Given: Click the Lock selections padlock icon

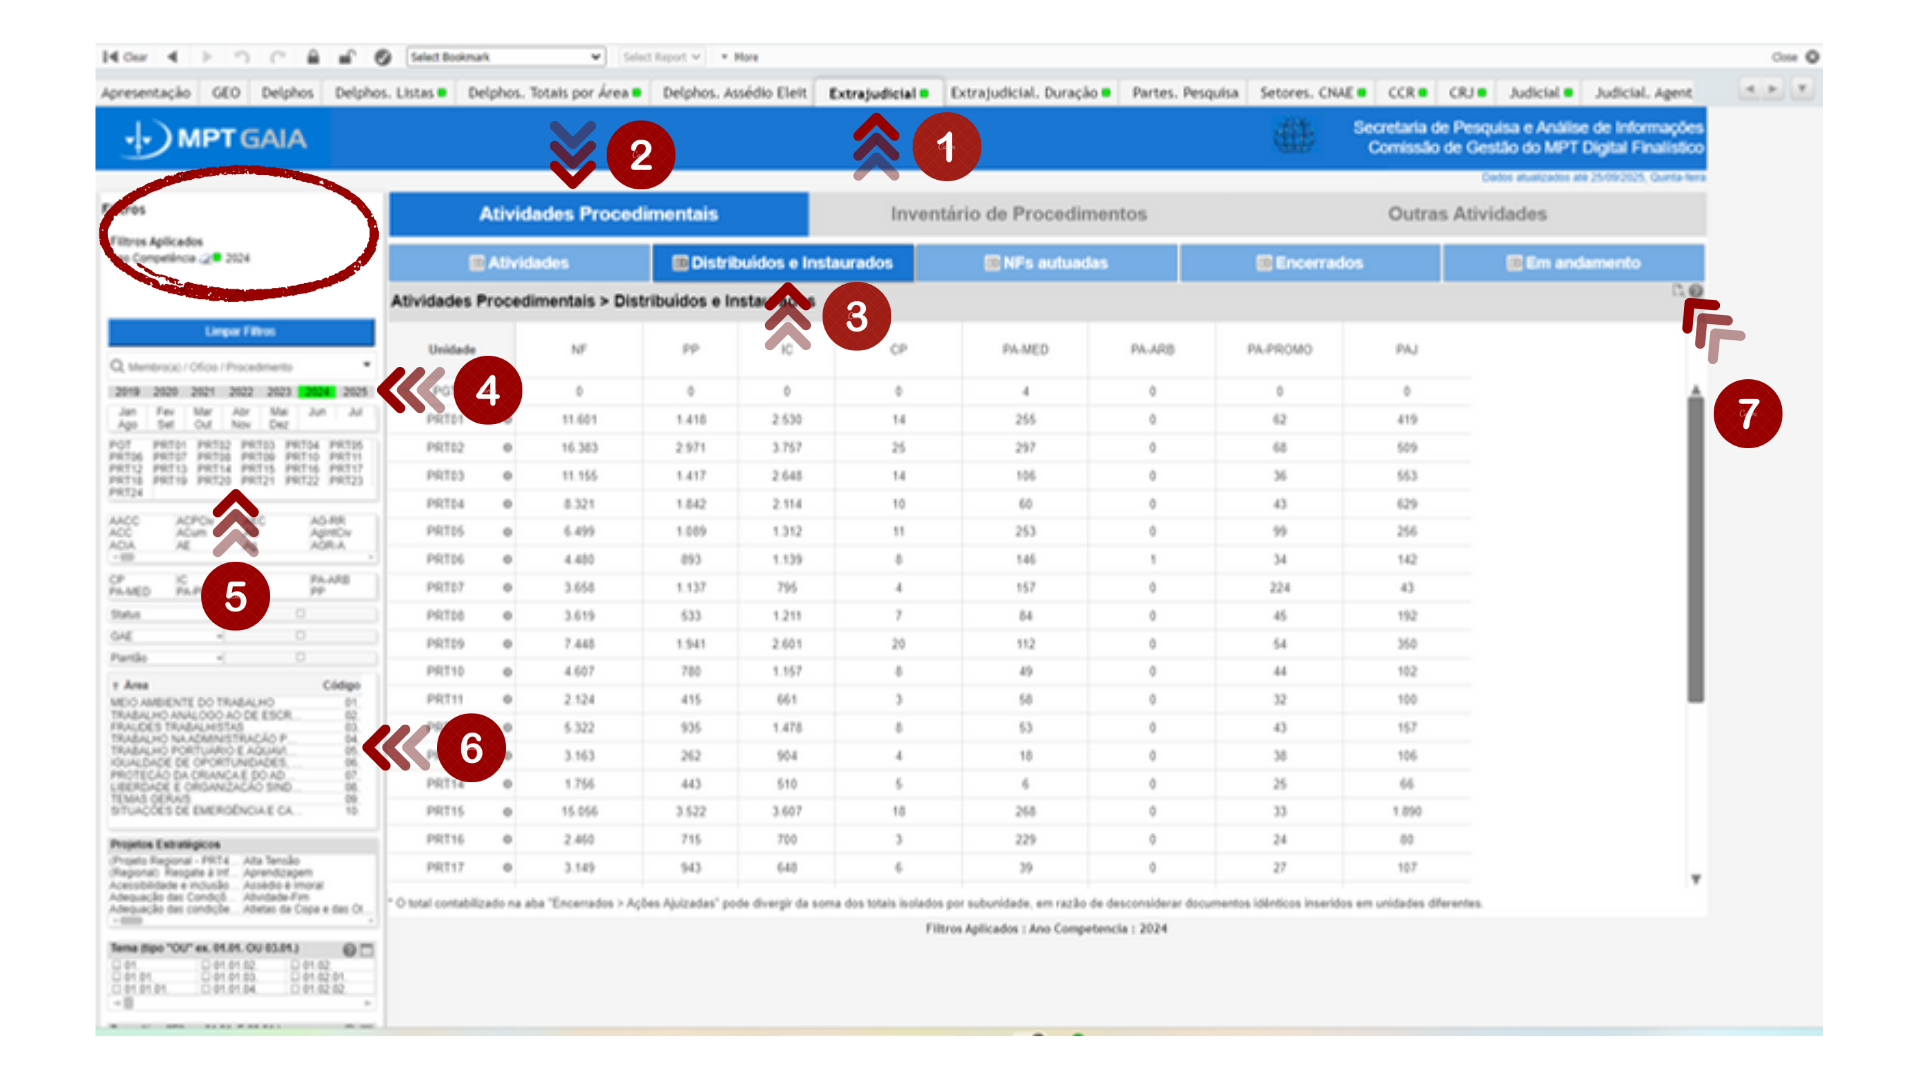Looking at the screenshot, I should point(313,57).
